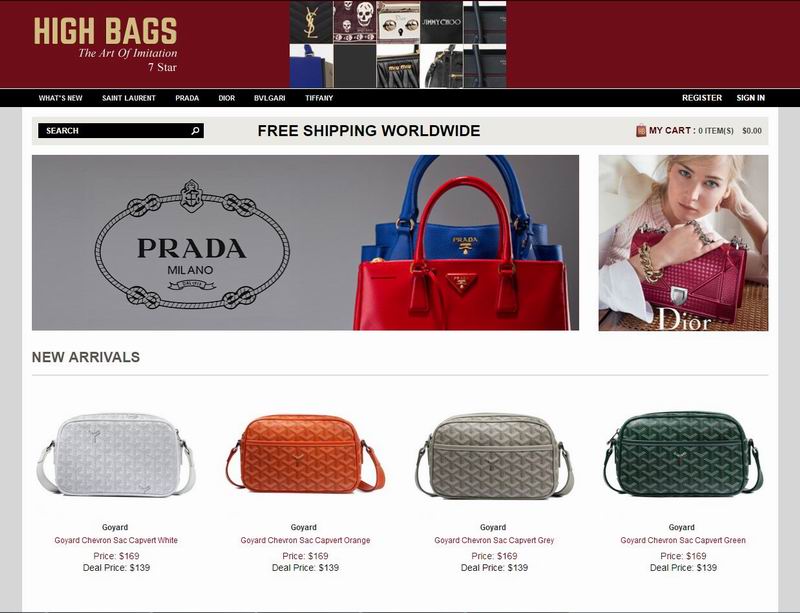The width and height of the screenshot is (800, 613).
Task: Click the Register link
Action: pyautogui.click(x=702, y=98)
